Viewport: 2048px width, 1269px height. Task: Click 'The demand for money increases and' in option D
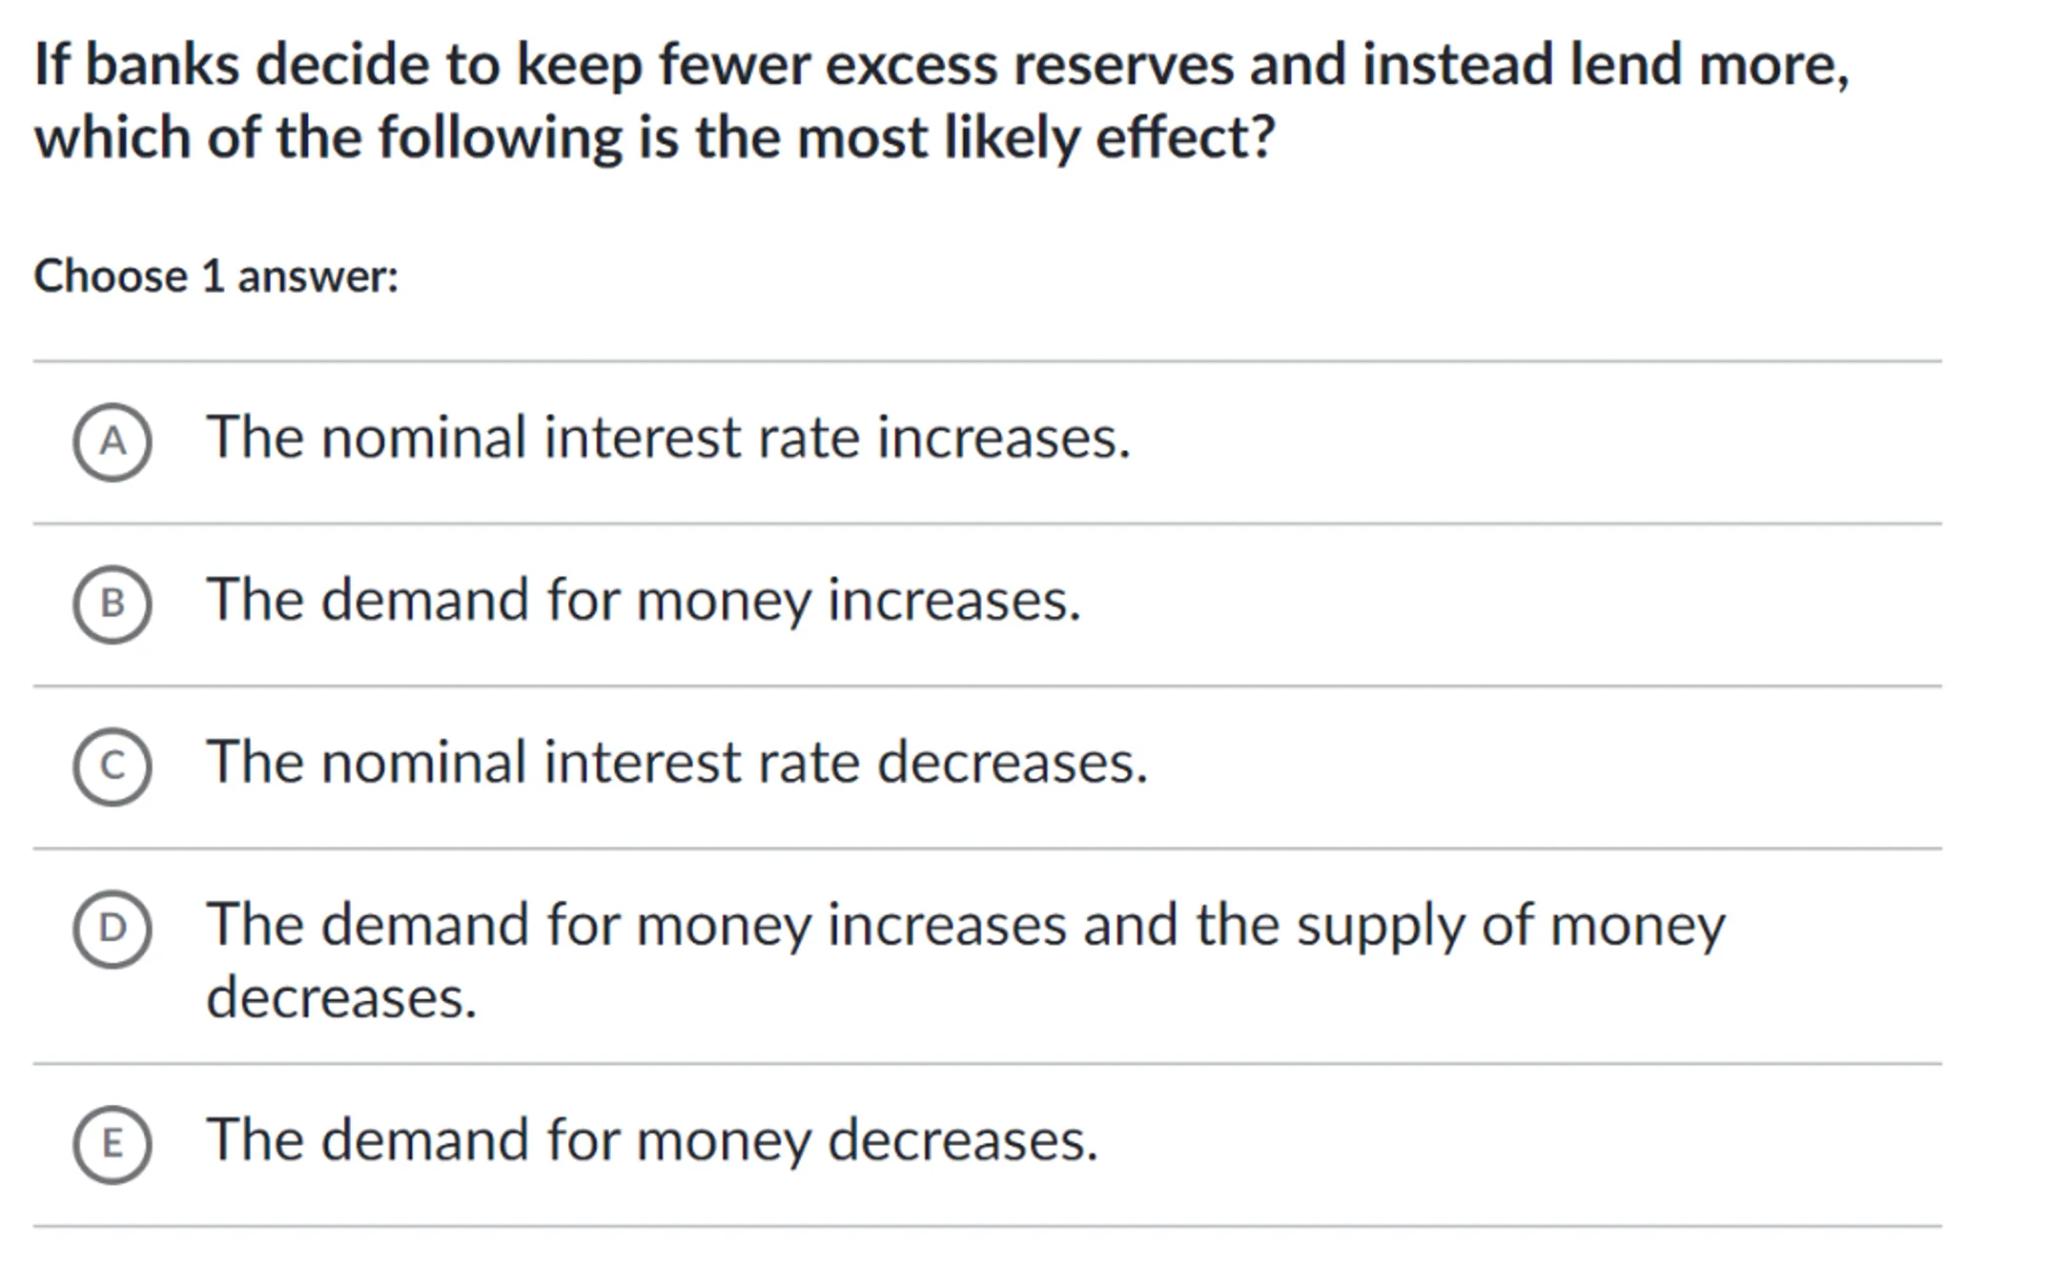pyautogui.click(x=640, y=925)
